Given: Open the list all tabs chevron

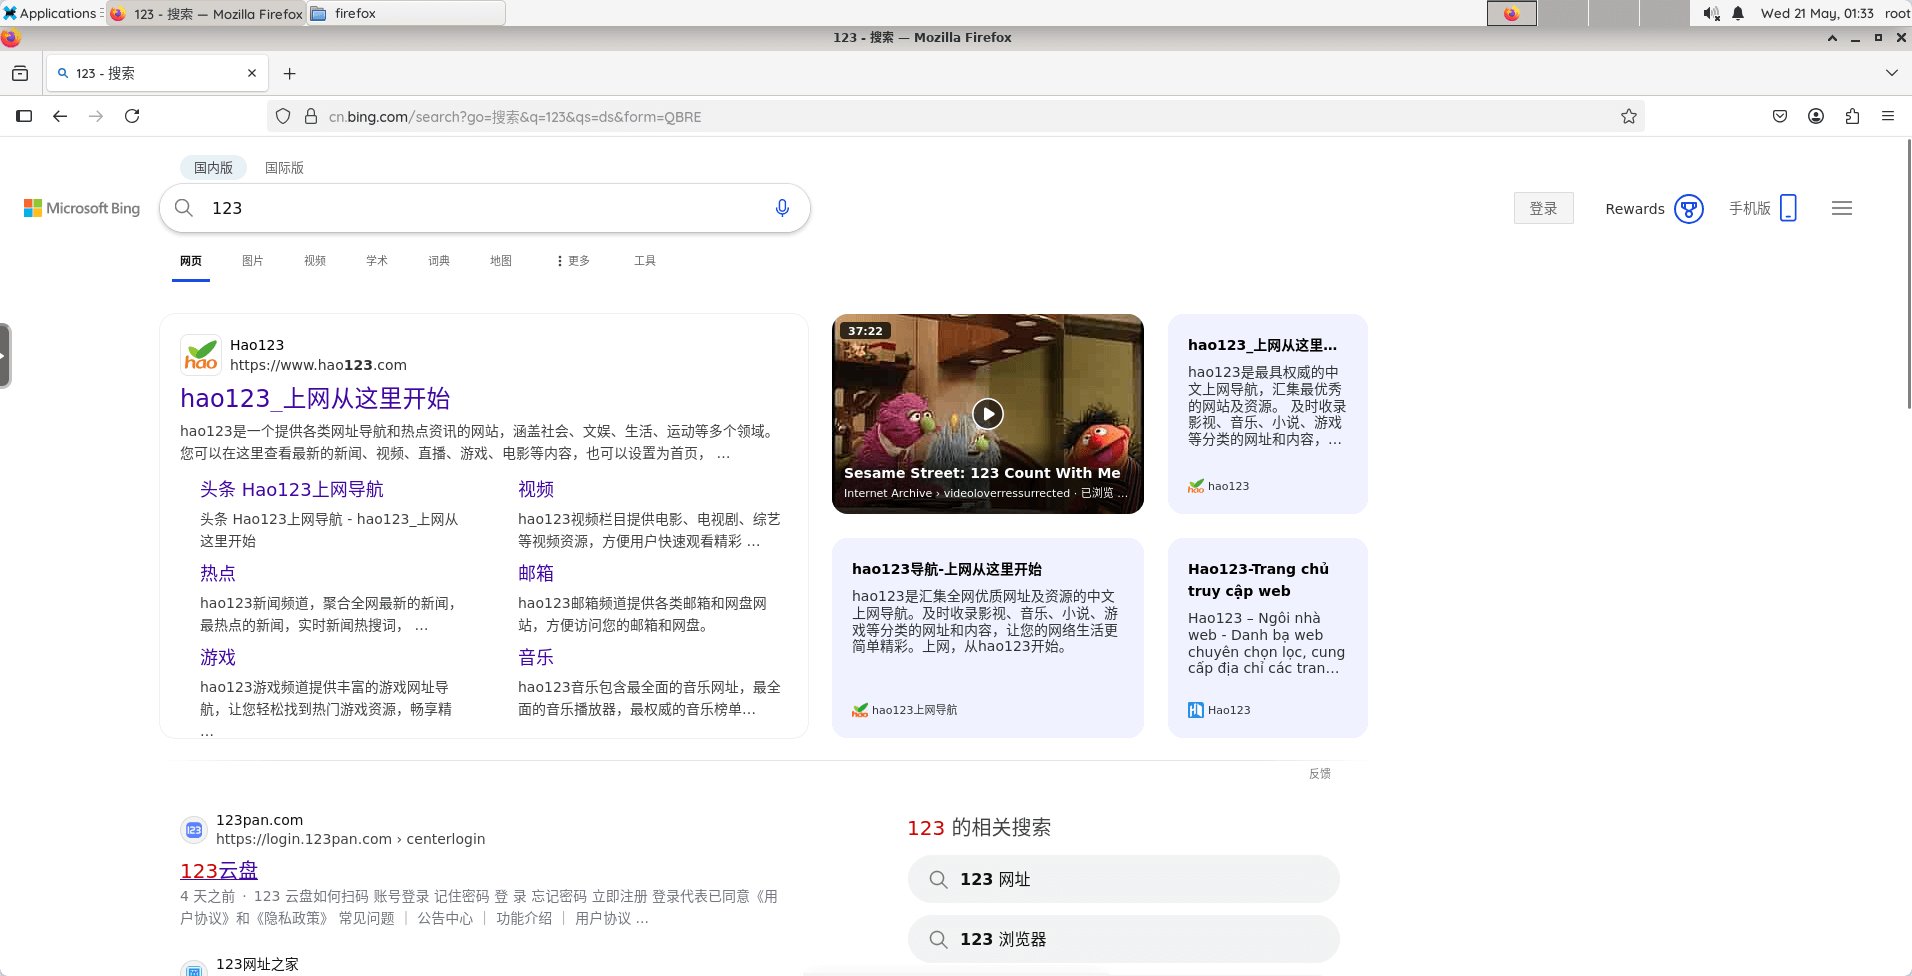Looking at the screenshot, I should pyautogui.click(x=1891, y=73).
